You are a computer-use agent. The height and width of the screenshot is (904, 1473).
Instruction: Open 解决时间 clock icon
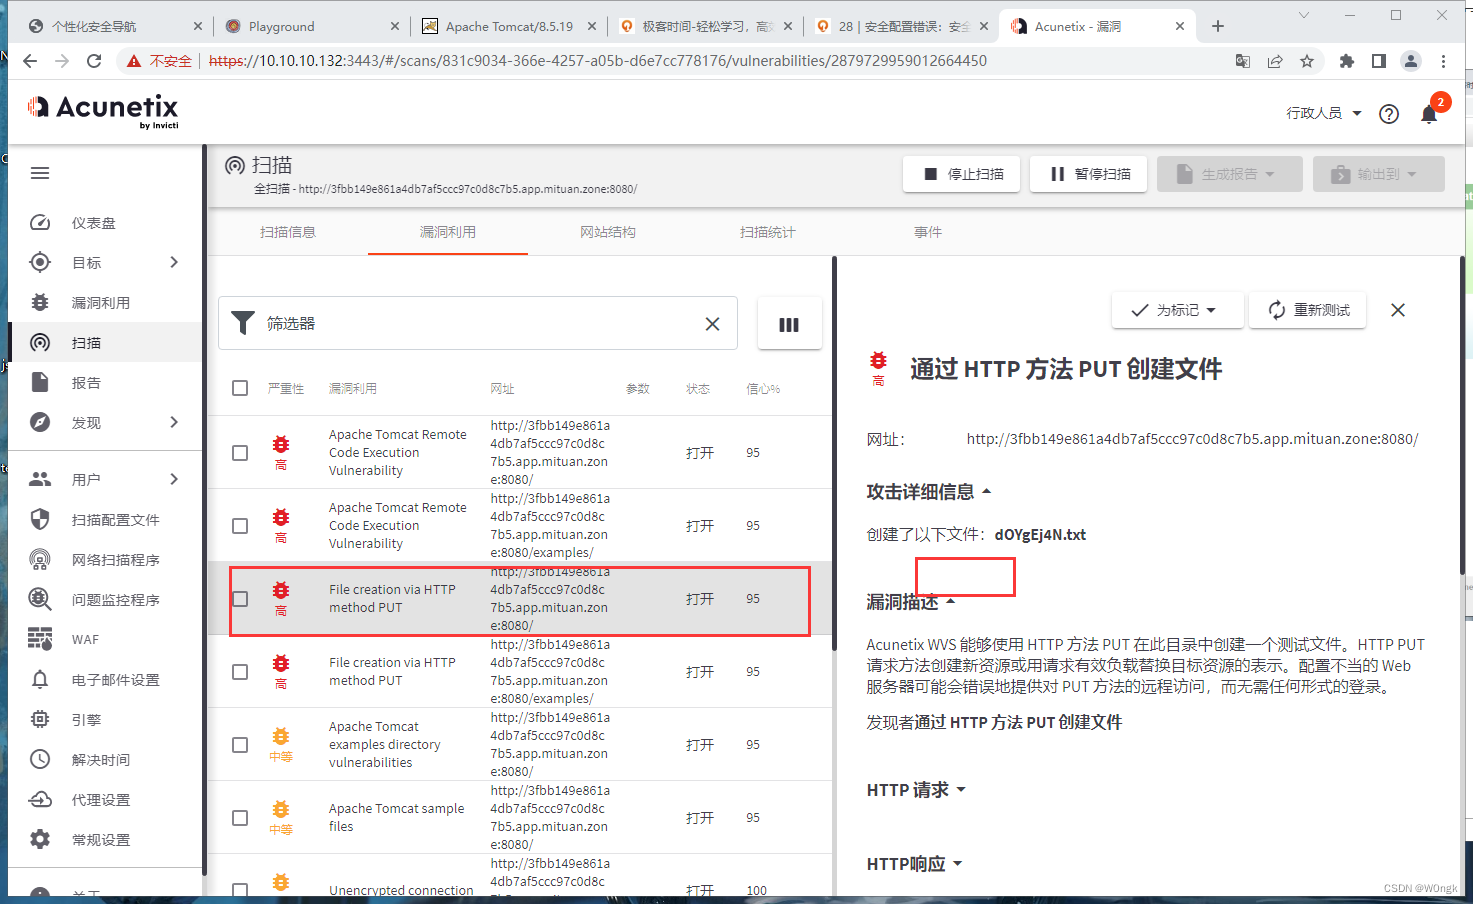click(40, 759)
